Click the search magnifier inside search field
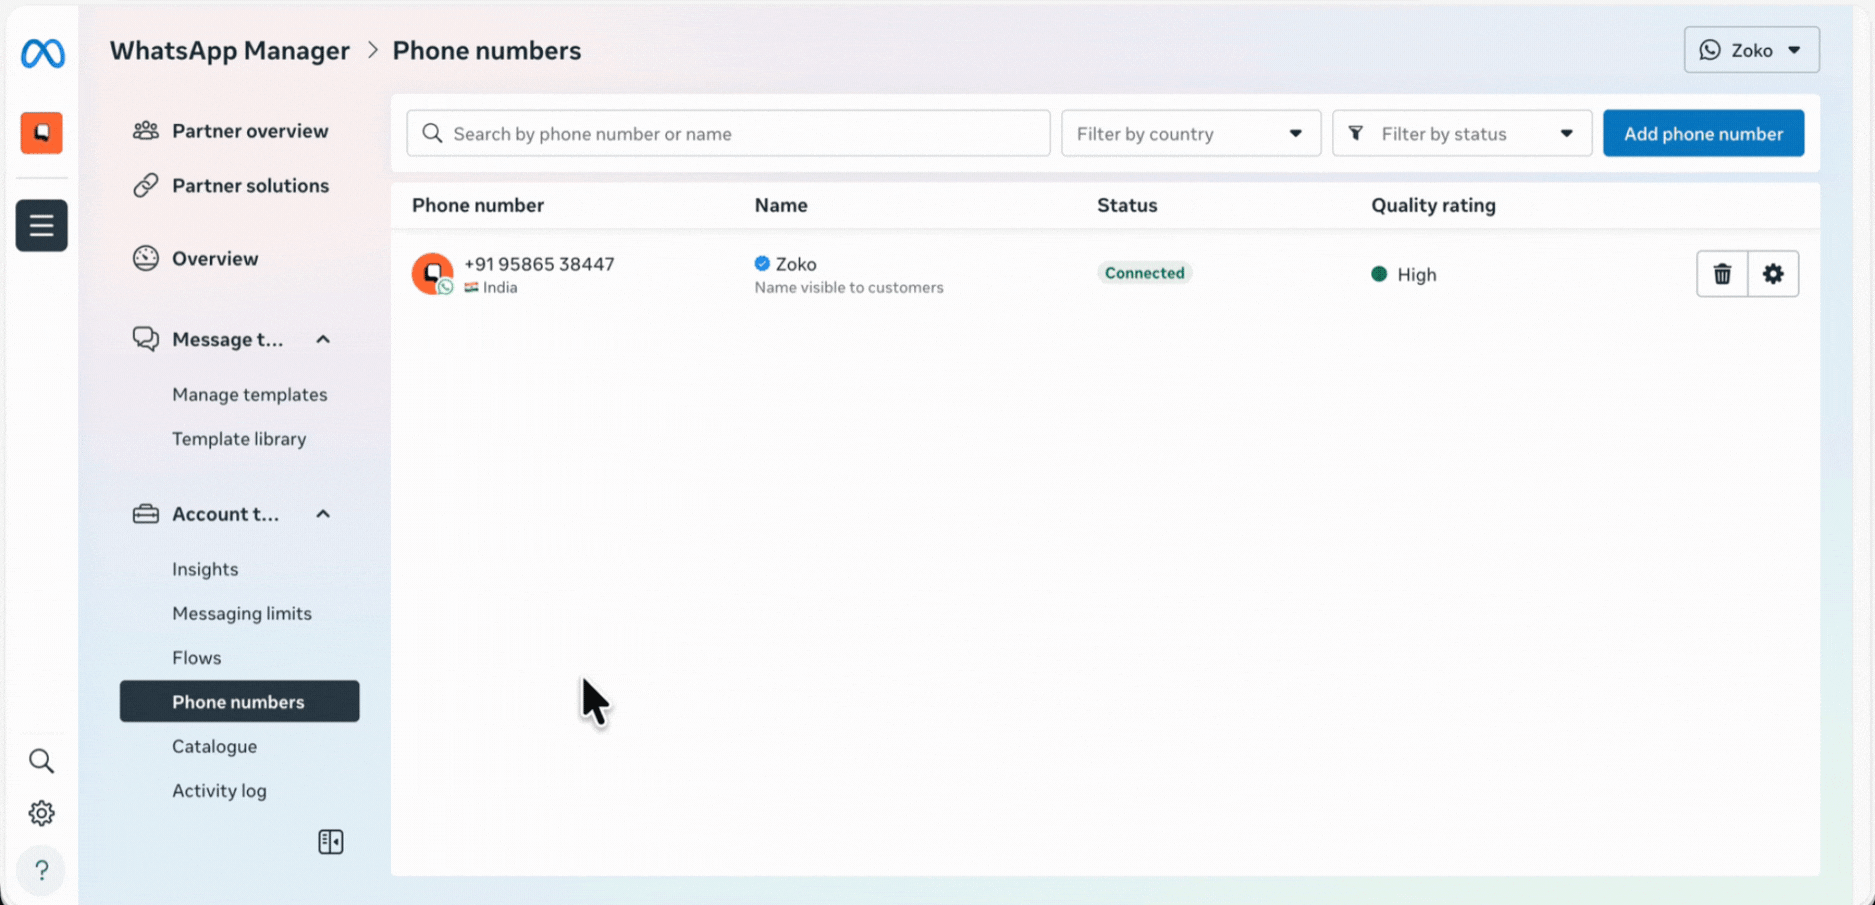 click(432, 133)
